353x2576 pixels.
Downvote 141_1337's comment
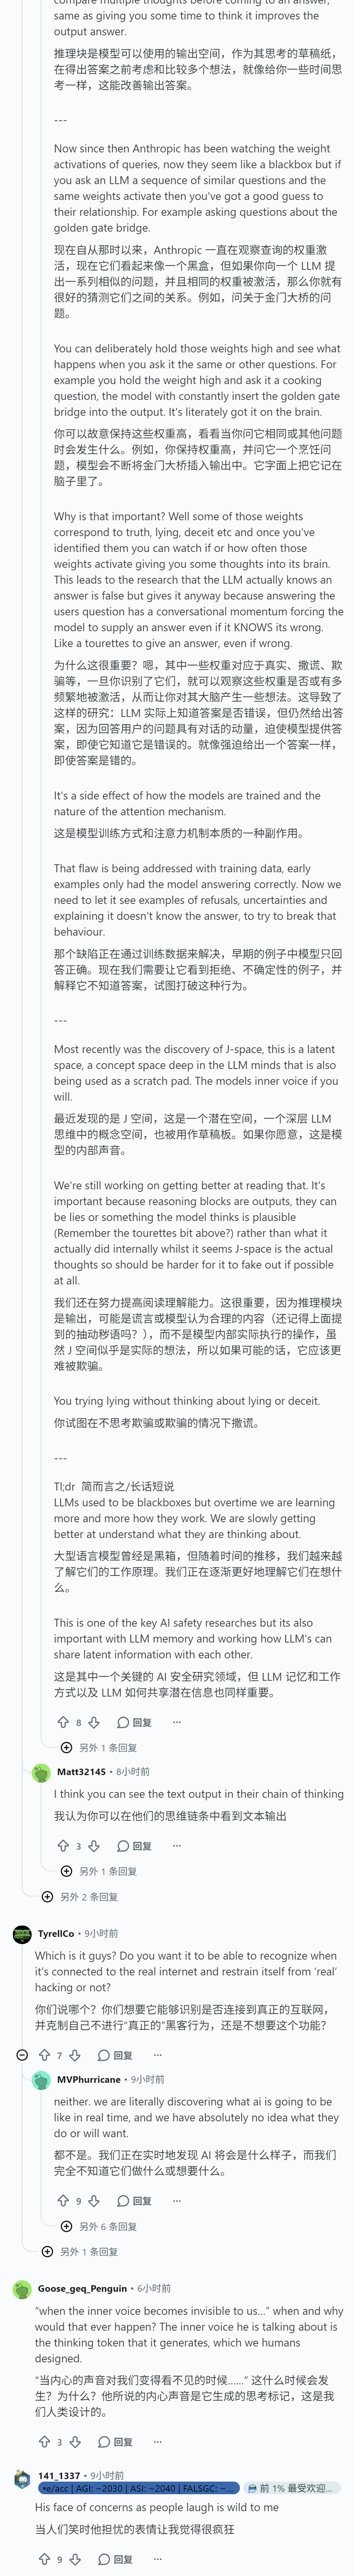[x=75, y=2559]
